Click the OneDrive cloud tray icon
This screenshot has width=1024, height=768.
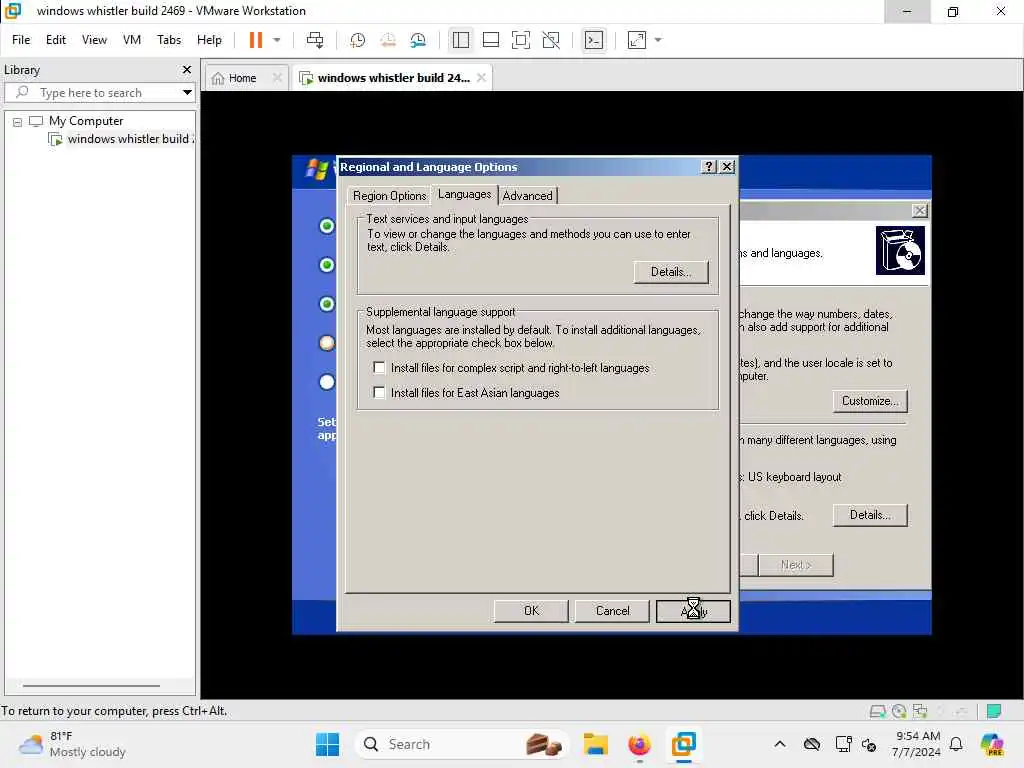pos(812,744)
